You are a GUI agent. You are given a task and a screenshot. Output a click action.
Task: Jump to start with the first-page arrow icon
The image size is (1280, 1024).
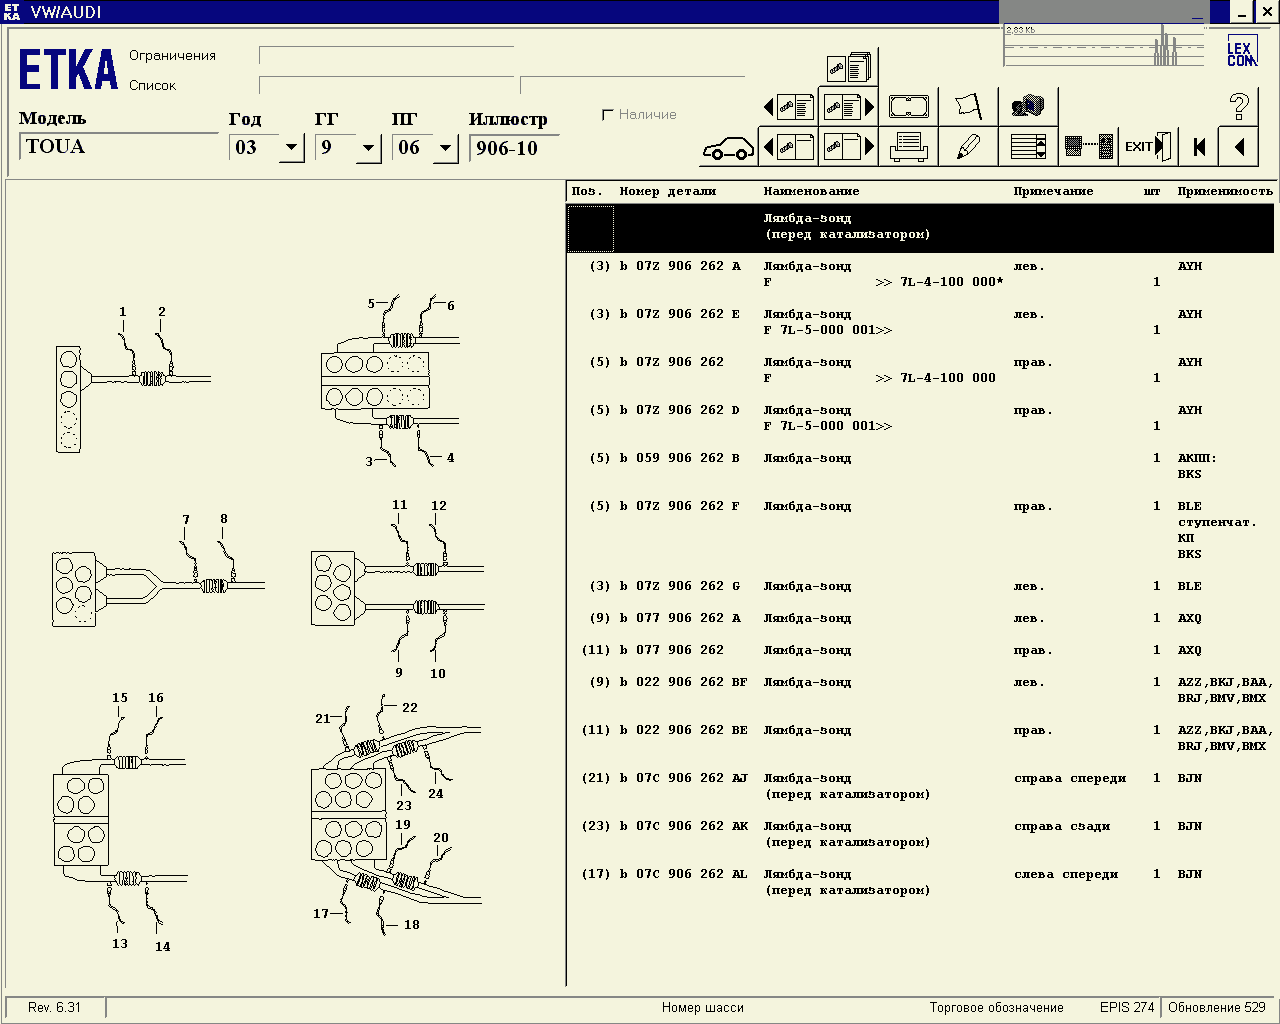pyautogui.click(x=1199, y=147)
